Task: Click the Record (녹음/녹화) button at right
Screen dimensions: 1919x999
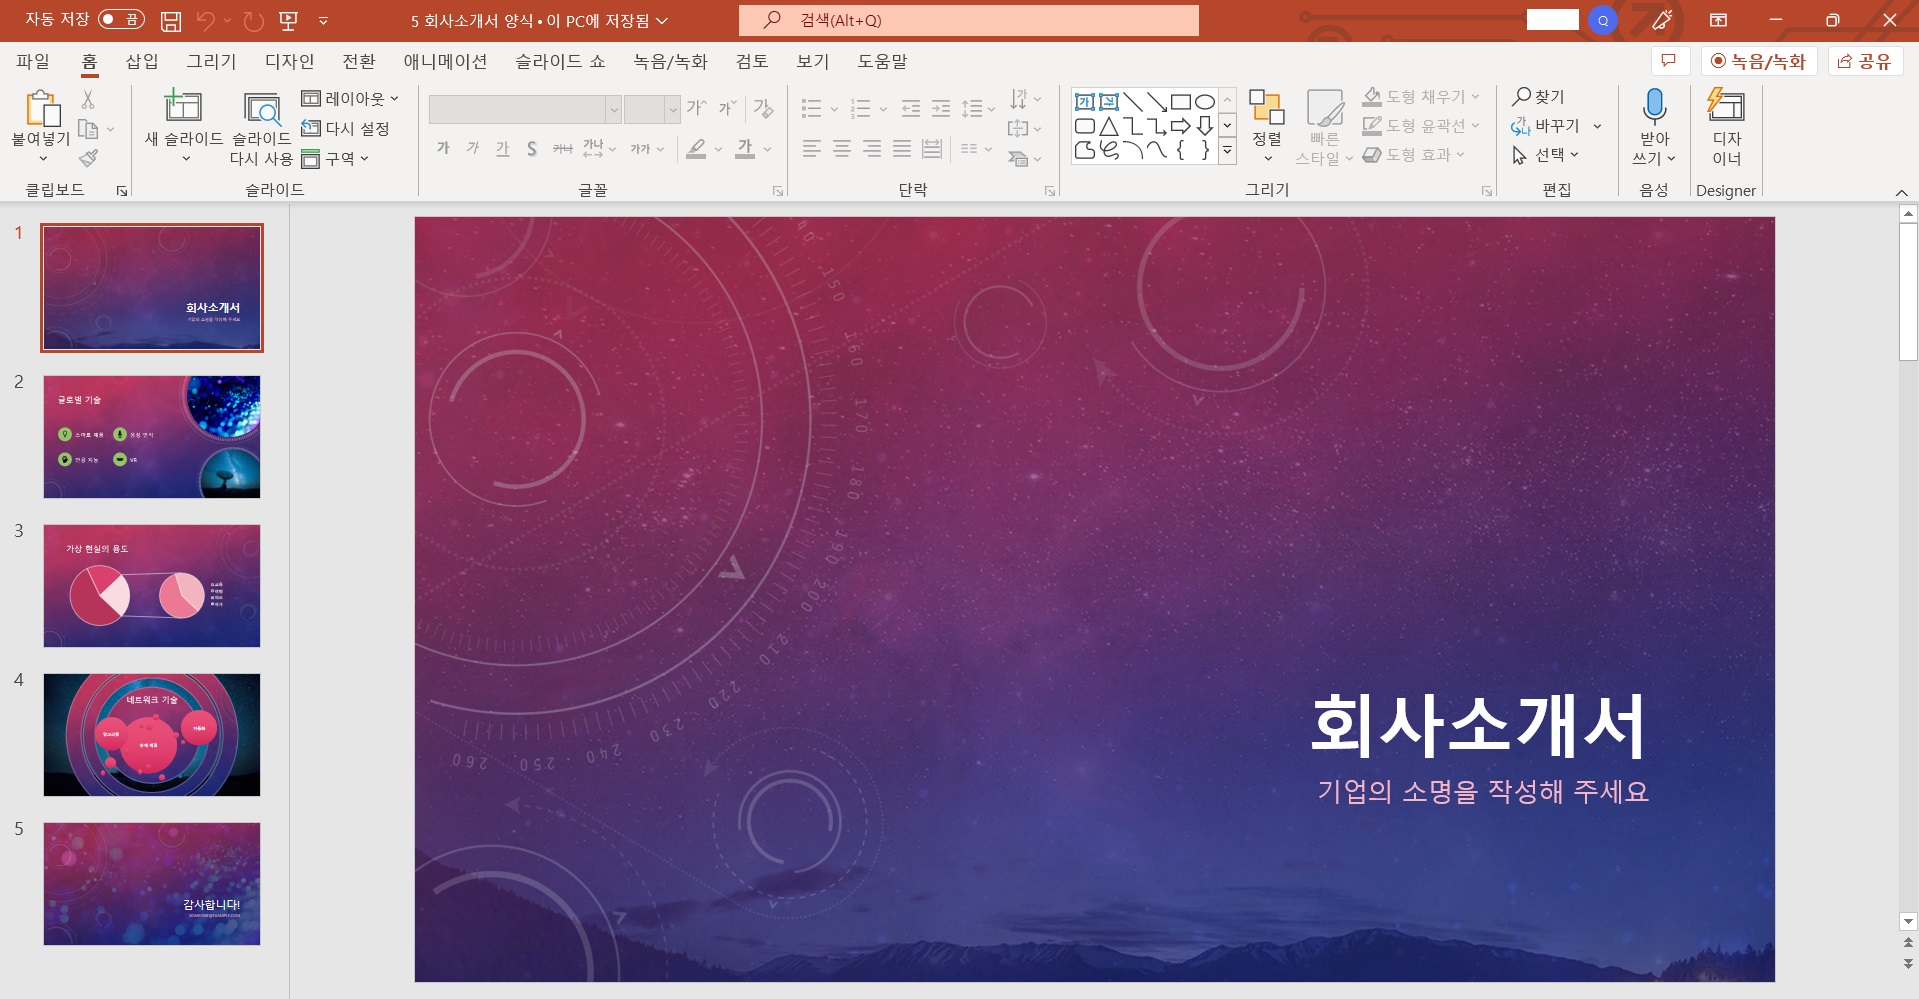Action: click(x=1759, y=61)
